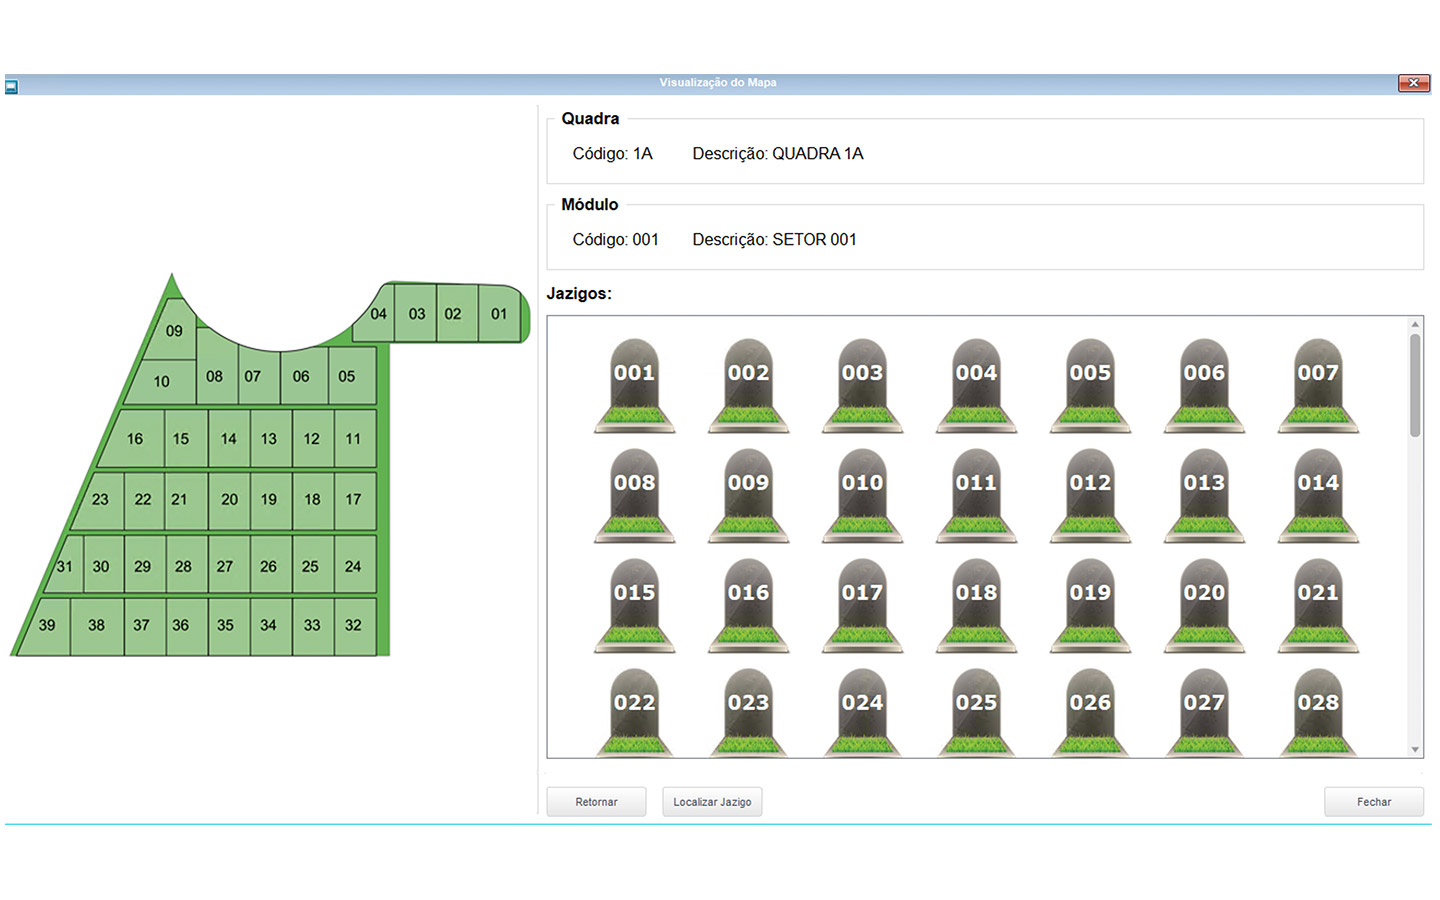Select plot 09 on the map
This screenshot has width=1440, height=900.
click(174, 331)
